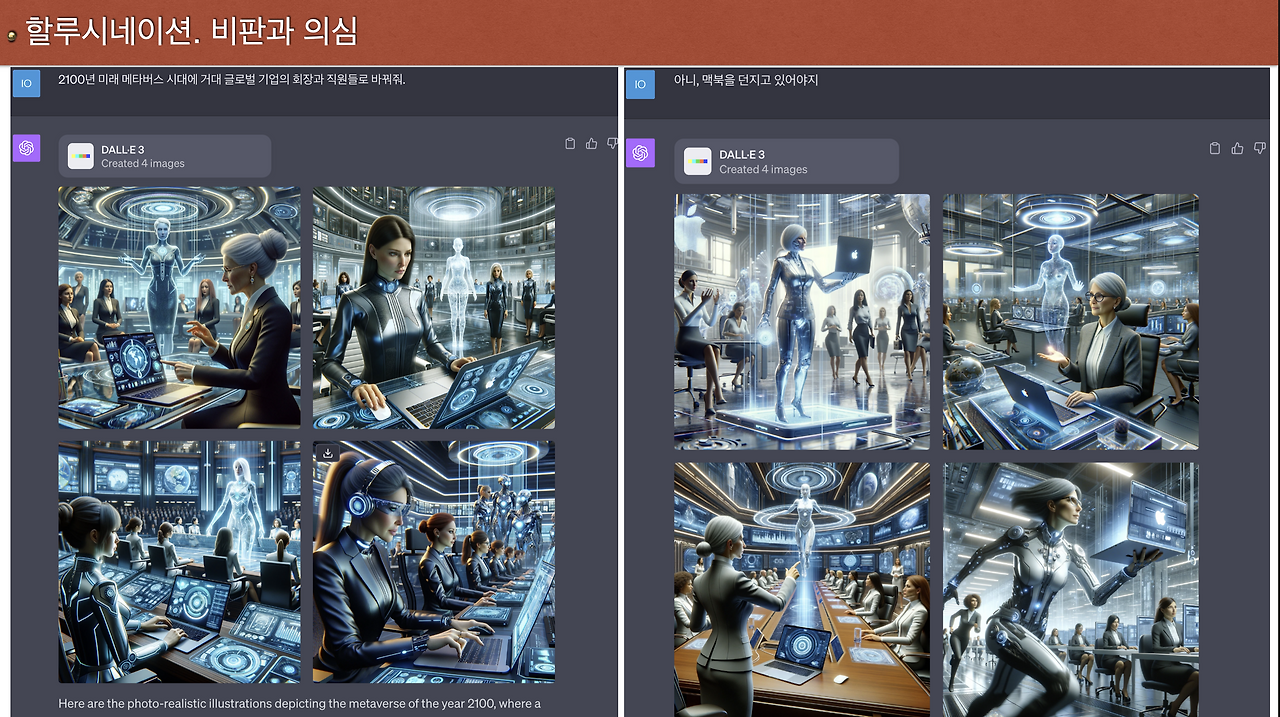Download the headset-woman image via its download icon

tap(328, 453)
